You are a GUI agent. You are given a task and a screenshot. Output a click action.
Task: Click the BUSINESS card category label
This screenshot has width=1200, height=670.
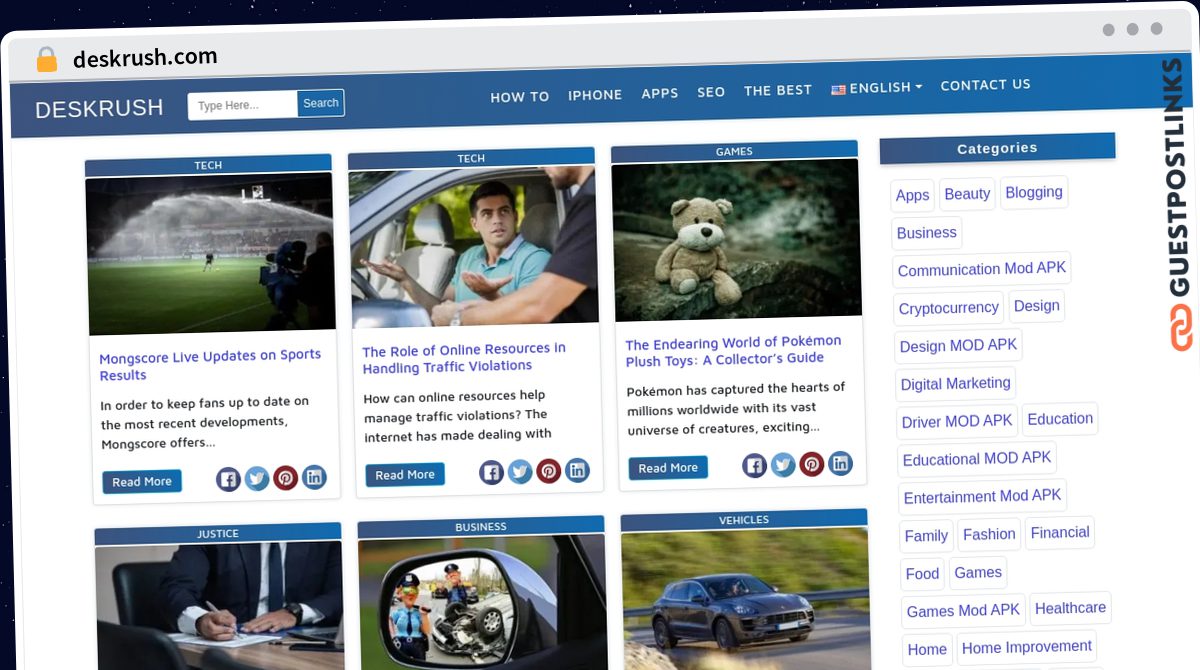(x=481, y=526)
